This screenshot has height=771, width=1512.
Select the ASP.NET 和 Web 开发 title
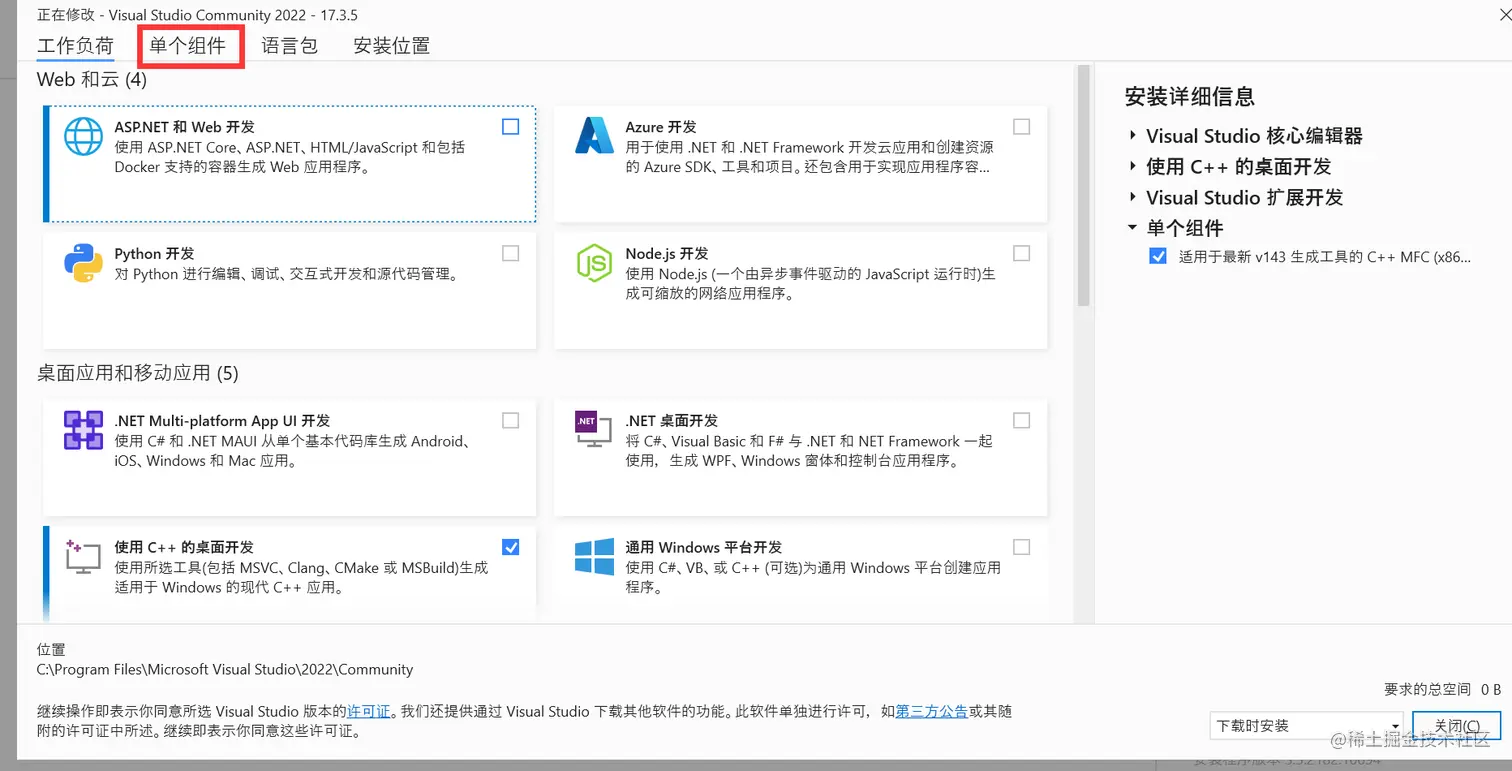pyautogui.click(x=185, y=127)
